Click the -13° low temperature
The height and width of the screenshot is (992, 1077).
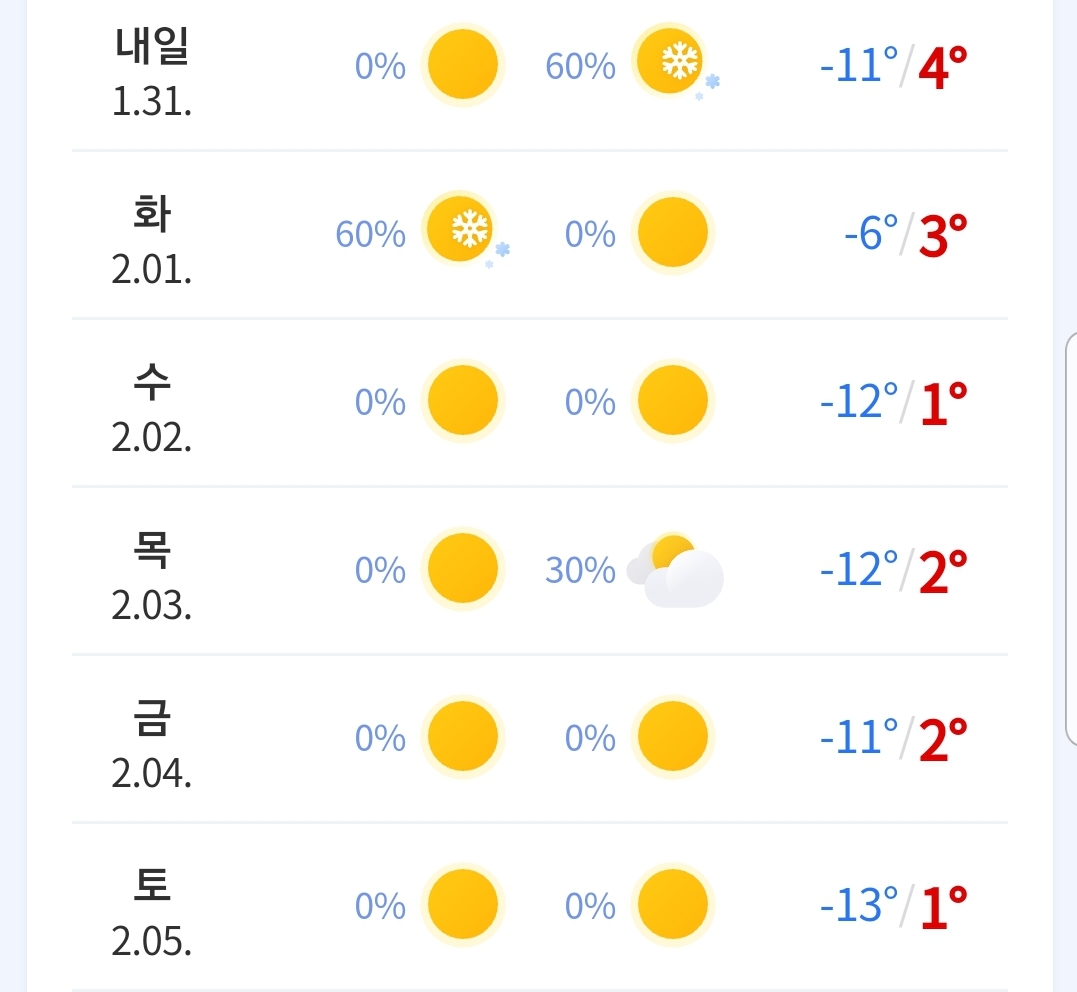tap(859, 906)
